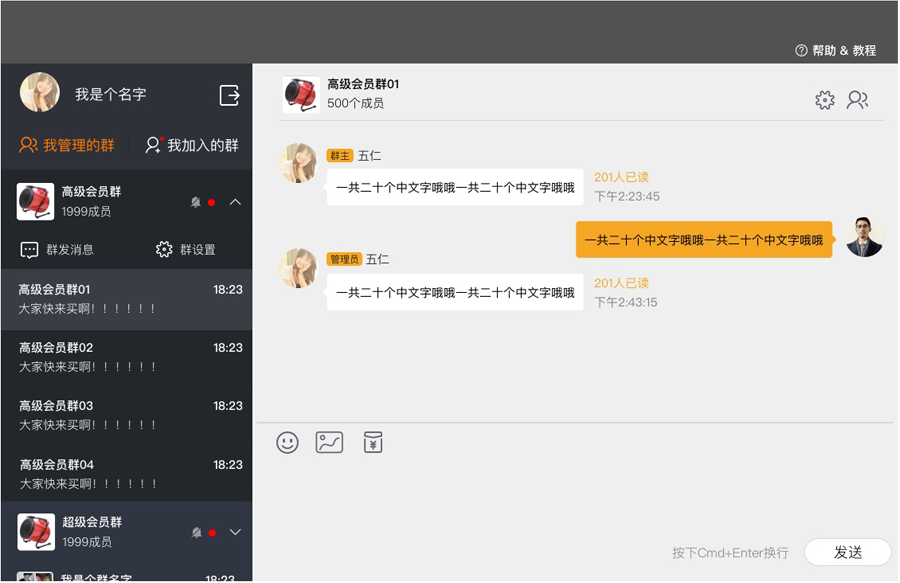Click the red unread dot on 高级会员群
Image resolution: width=900 pixels, height=583 pixels.
click(x=212, y=203)
